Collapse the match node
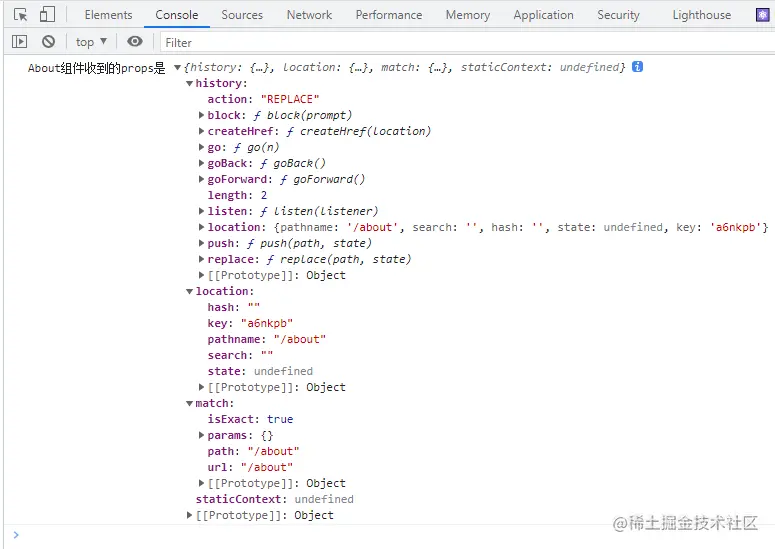Screen dimensions: 775x549 point(189,404)
